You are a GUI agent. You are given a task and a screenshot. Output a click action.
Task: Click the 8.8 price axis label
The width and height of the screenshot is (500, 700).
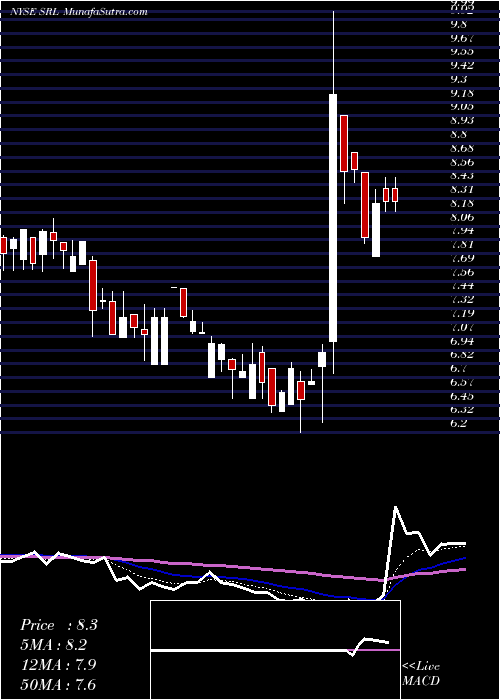459,134
